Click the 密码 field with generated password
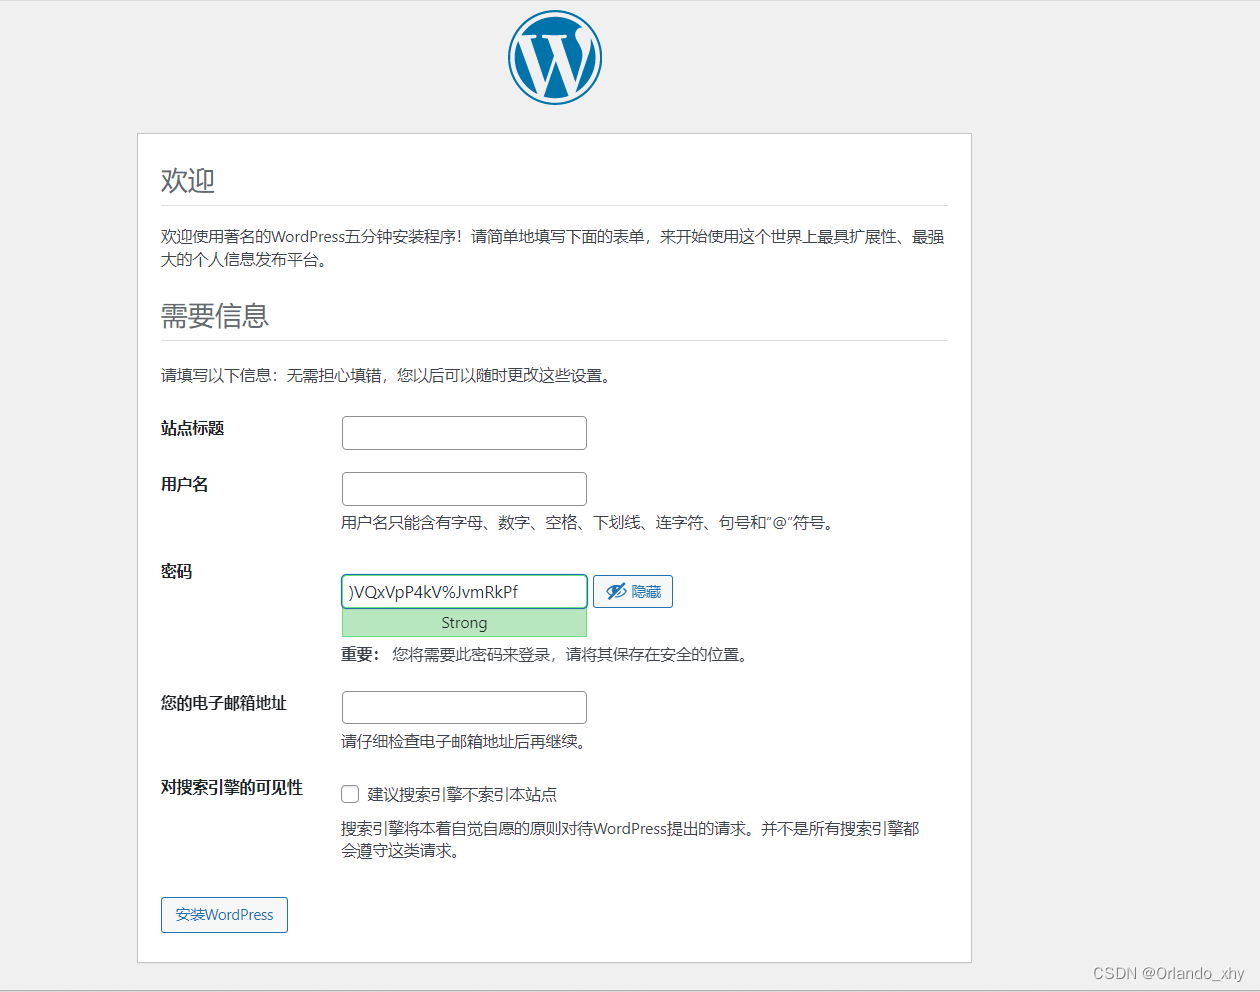Screen dimensions: 1260x992 (464, 591)
